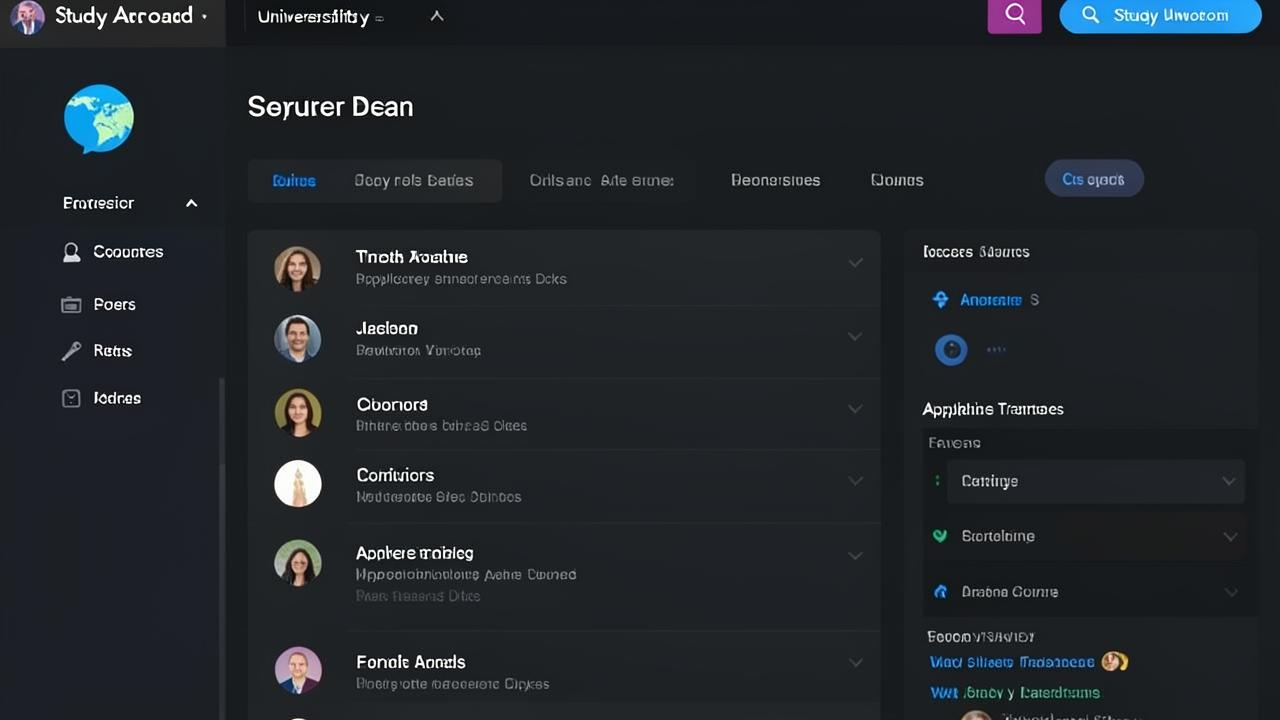Image resolution: width=1280 pixels, height=720 pixels.
Task: Open the Bortolnine dropdown arrow
Action: (x=1229, y=537)
